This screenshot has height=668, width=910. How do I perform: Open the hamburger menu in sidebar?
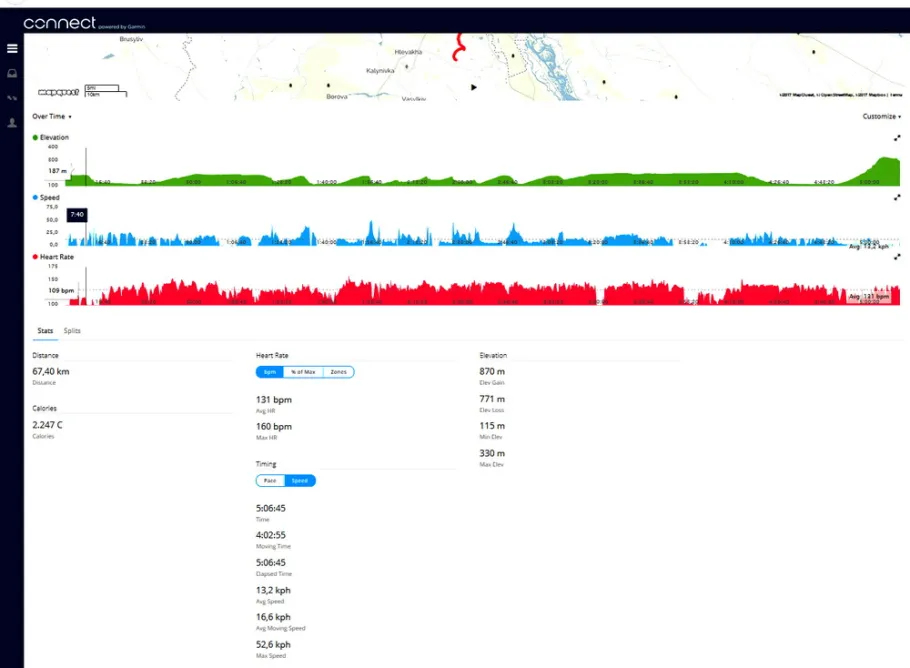12,49
